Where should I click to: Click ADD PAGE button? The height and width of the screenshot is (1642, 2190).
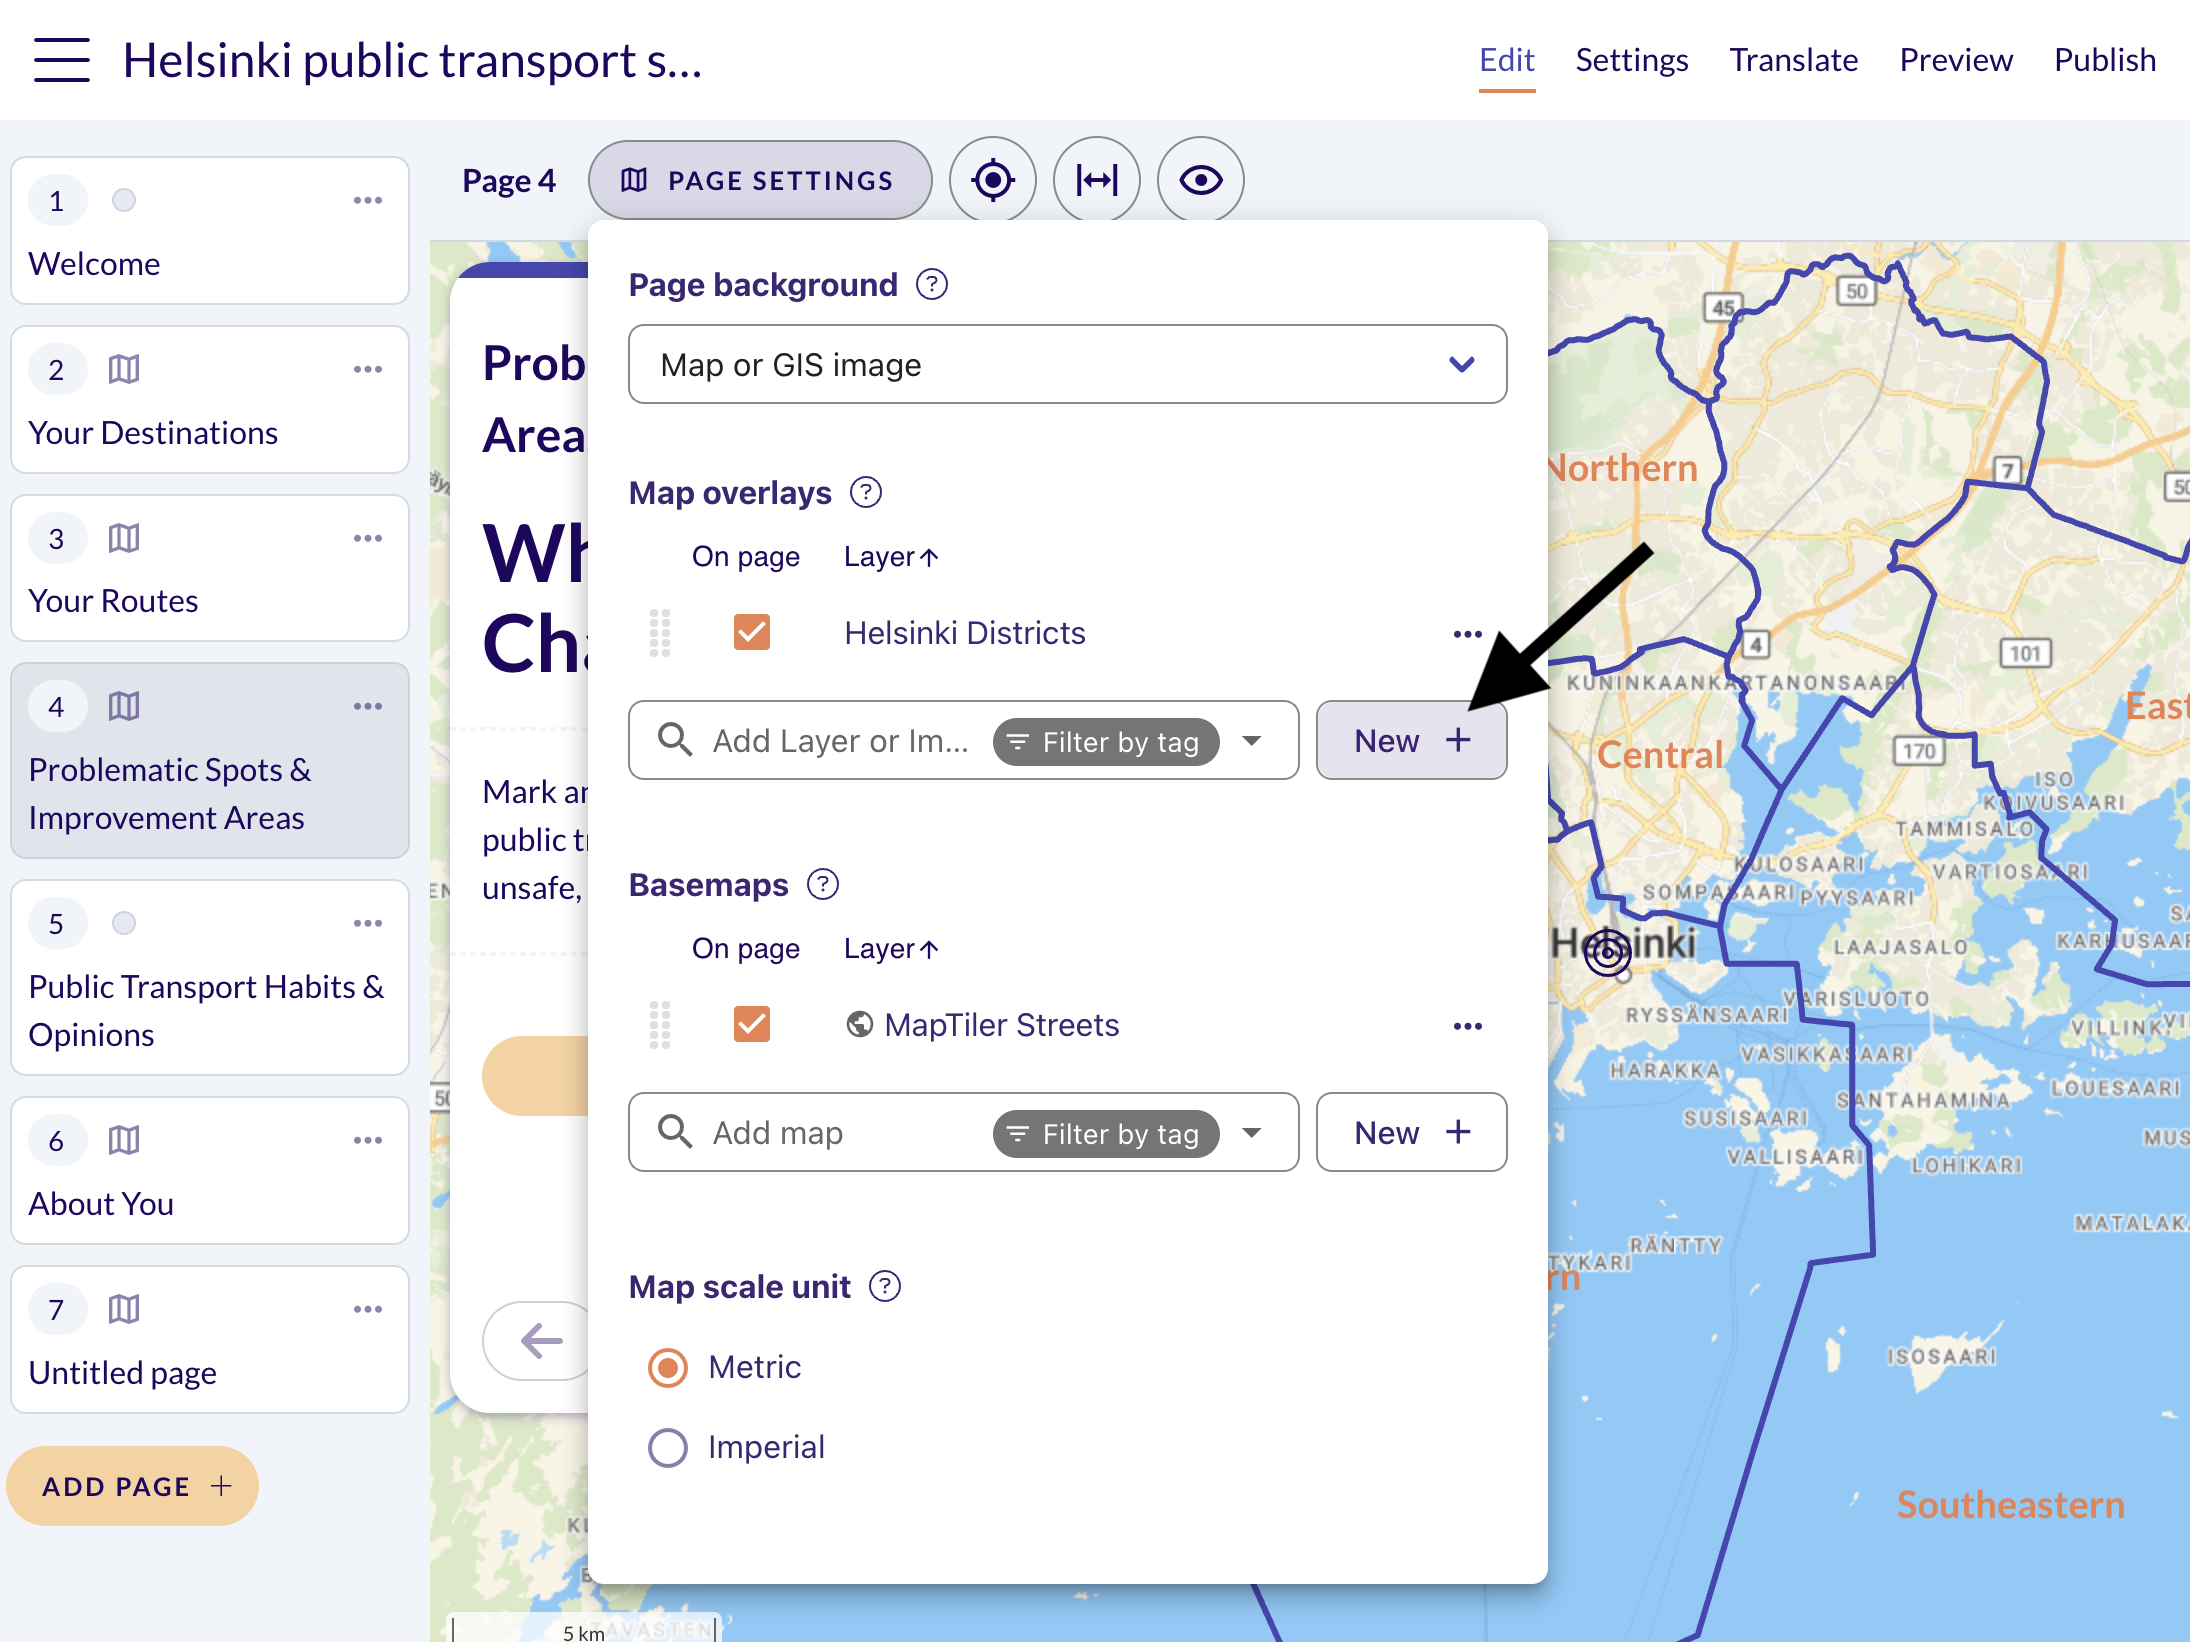coord(133,1487)
